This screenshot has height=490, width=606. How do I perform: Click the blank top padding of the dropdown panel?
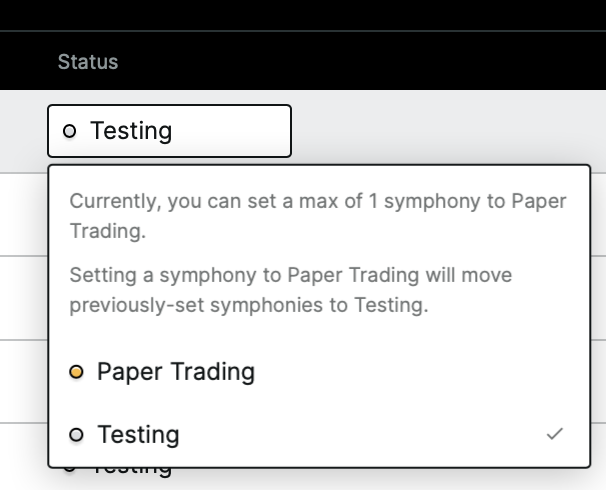coord(318,175)
